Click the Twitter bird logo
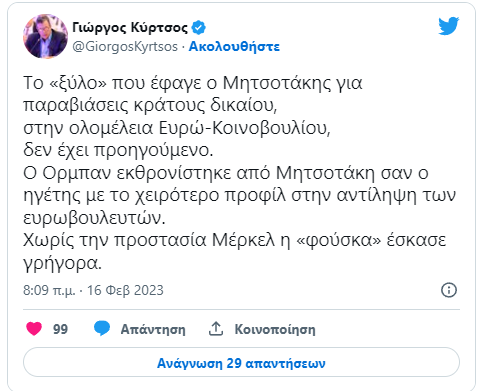486x391 pixels. [449, 26]
